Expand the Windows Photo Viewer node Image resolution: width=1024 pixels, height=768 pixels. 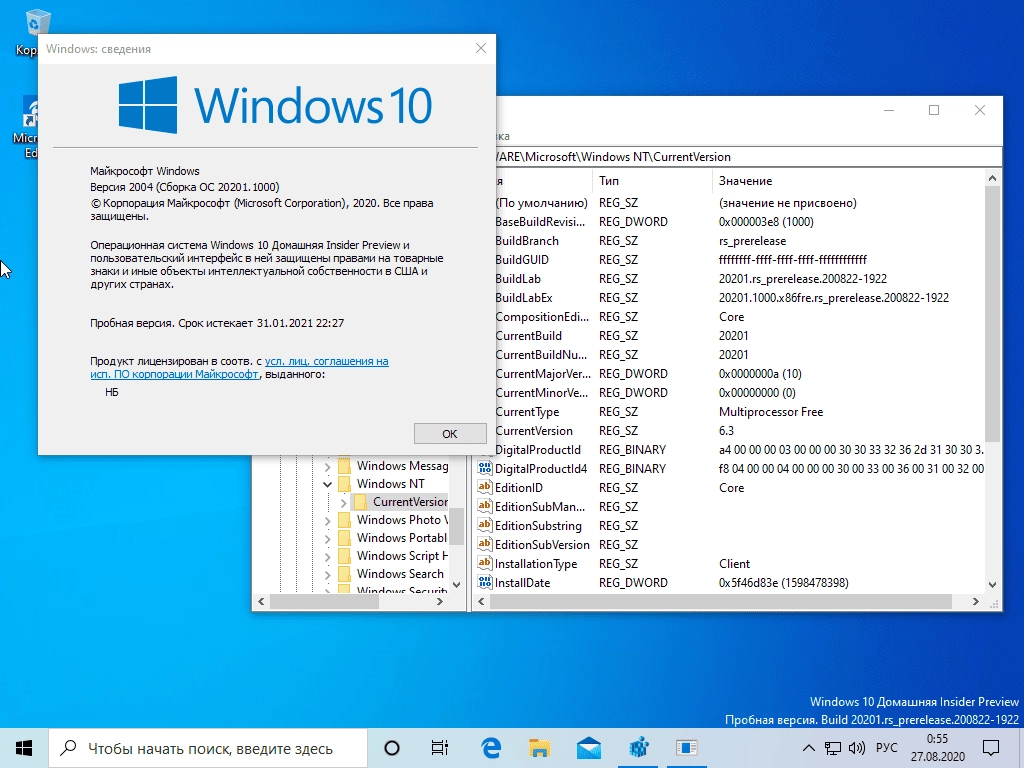click(x=327, y=520)
